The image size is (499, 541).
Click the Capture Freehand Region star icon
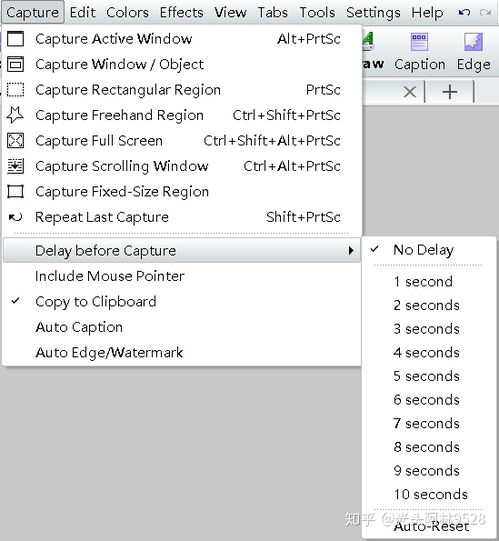click(x=16, y=115)
